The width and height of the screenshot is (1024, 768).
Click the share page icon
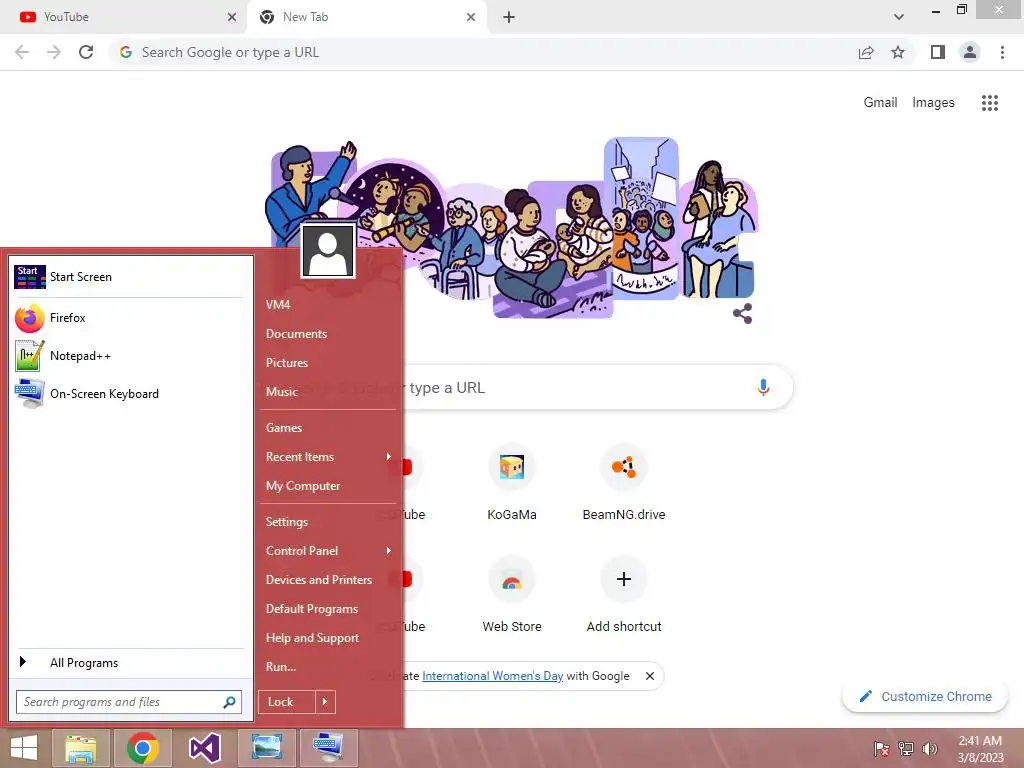point(866,52)
